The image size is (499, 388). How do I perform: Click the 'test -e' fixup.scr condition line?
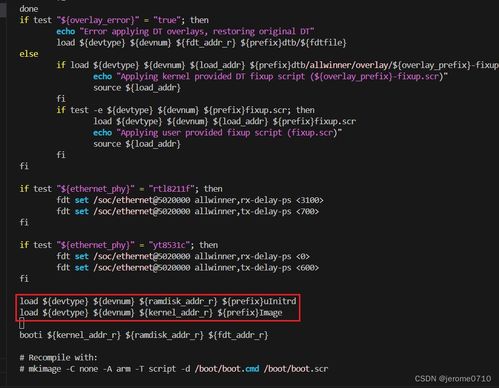tap(185, 110)
